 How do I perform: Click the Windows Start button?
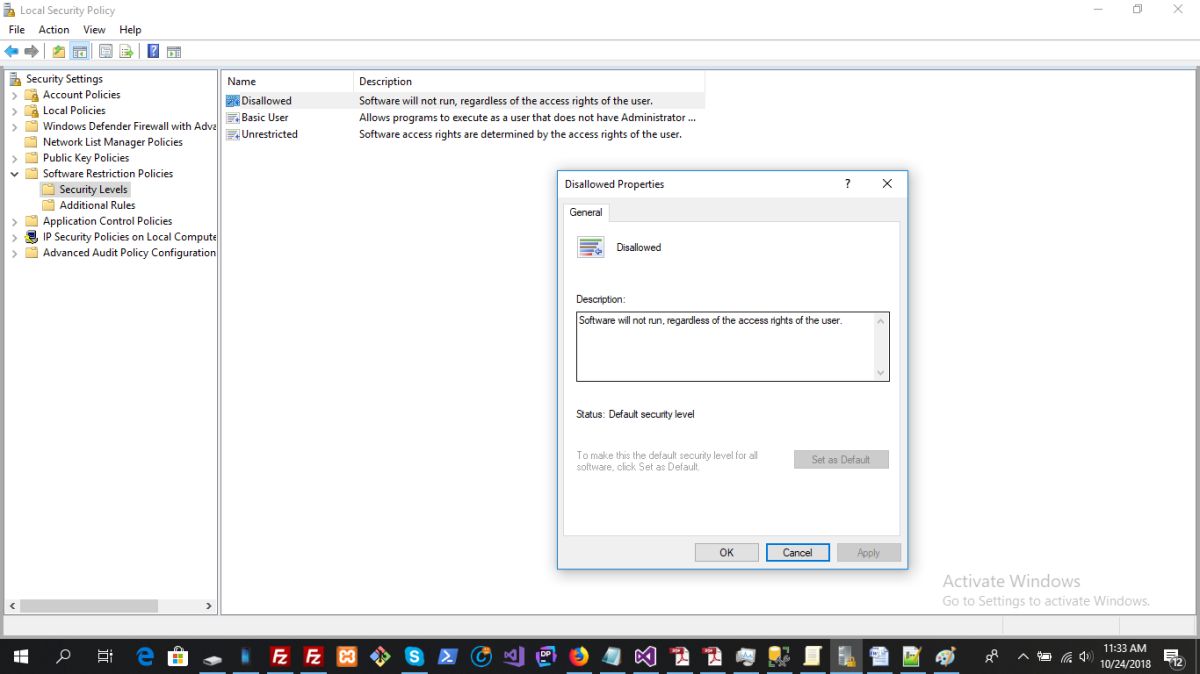pyautogui.click(x=21, y=657)
